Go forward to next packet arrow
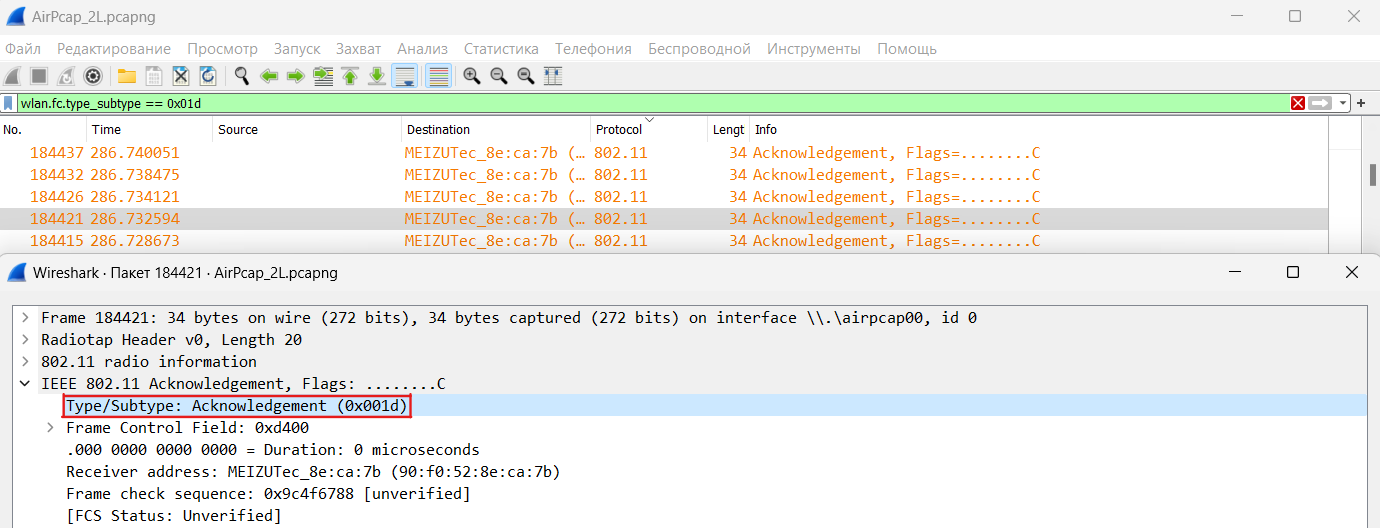 coord(296,76)
